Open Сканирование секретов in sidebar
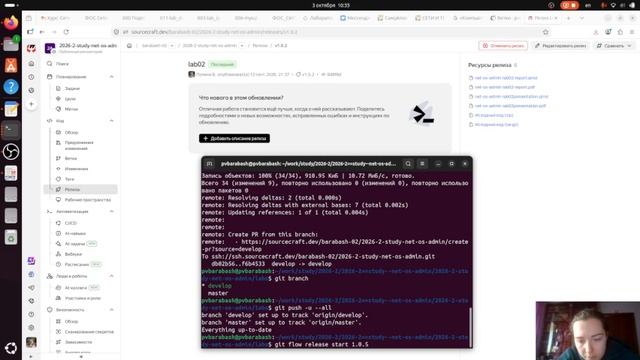The image size is (640, 360). click(x=89, y=332)
